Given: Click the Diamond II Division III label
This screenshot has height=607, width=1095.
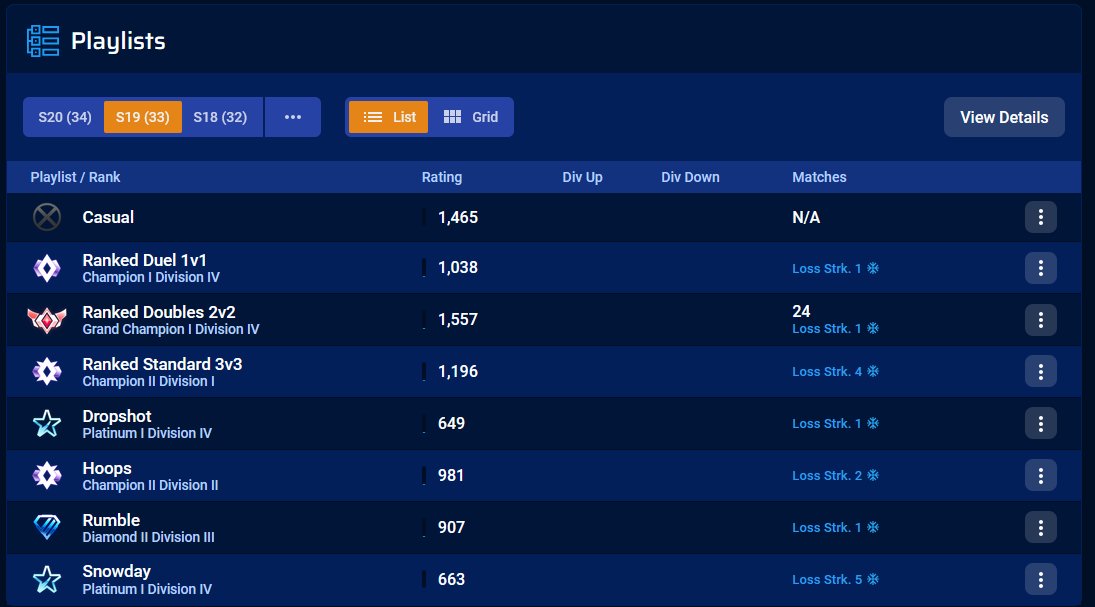Looking at the screenshot, I should [149, 537].
